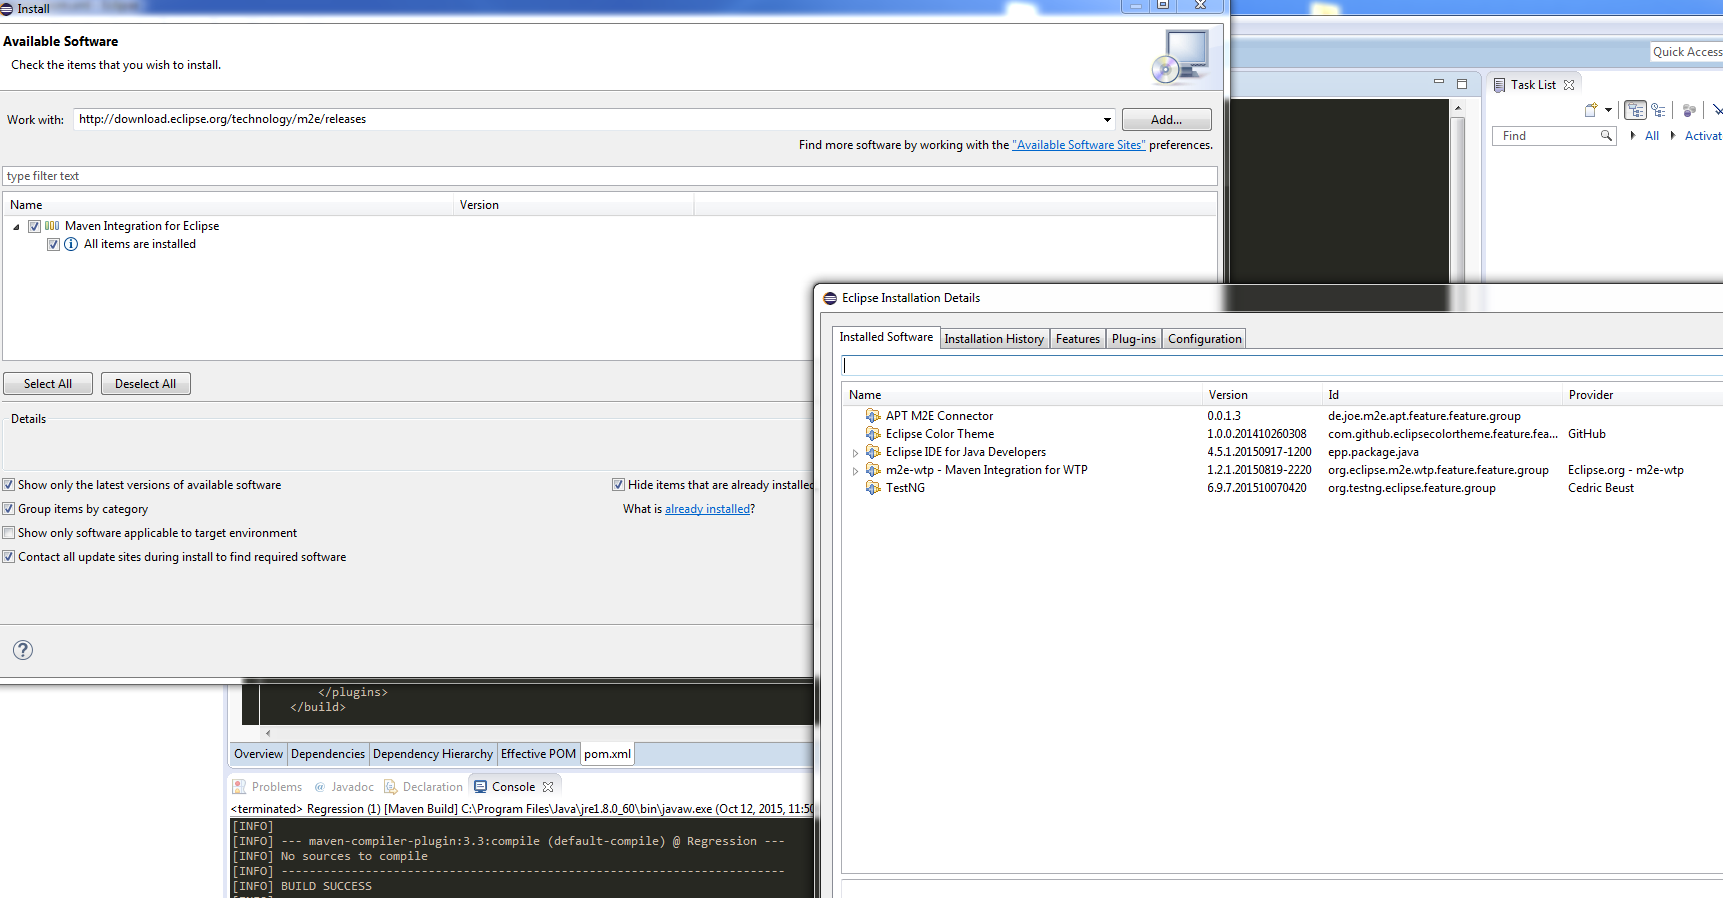Viewport: 1723px width, 898px height.
Task: Click the info icon beside All items are installed
Action: point(71,244)
